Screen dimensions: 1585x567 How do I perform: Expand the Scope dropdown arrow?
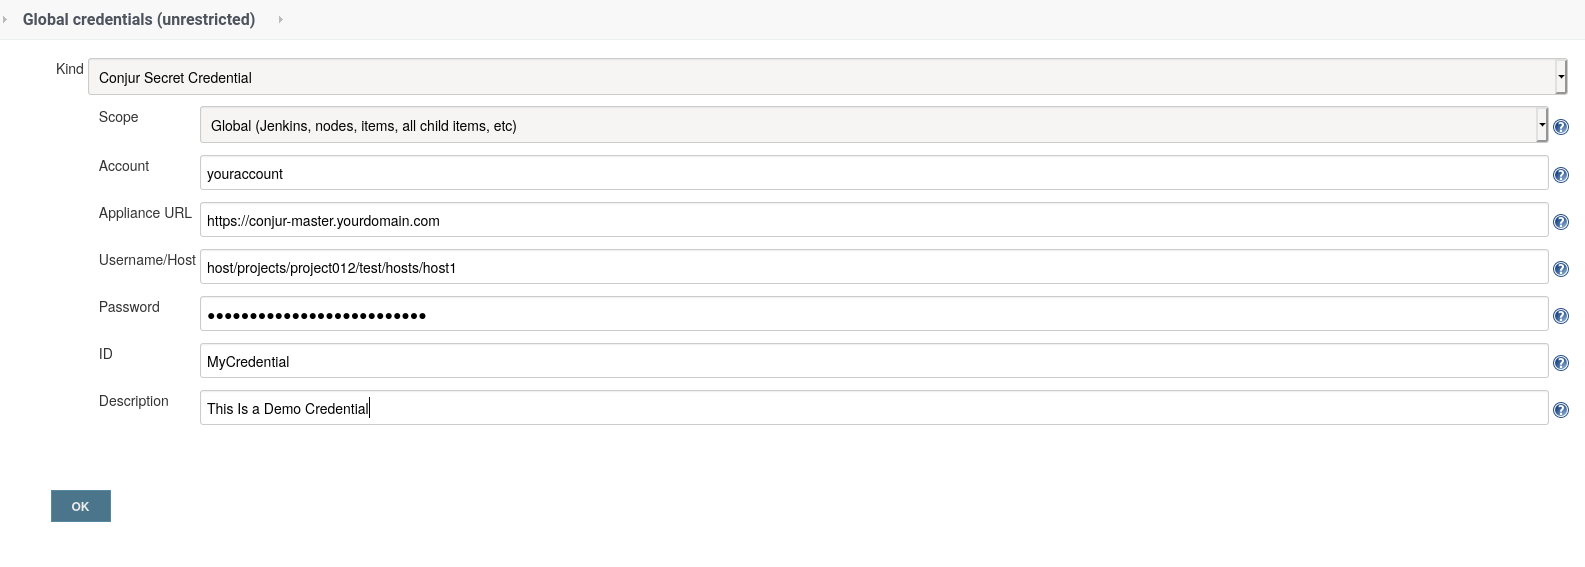point(1542,125)
